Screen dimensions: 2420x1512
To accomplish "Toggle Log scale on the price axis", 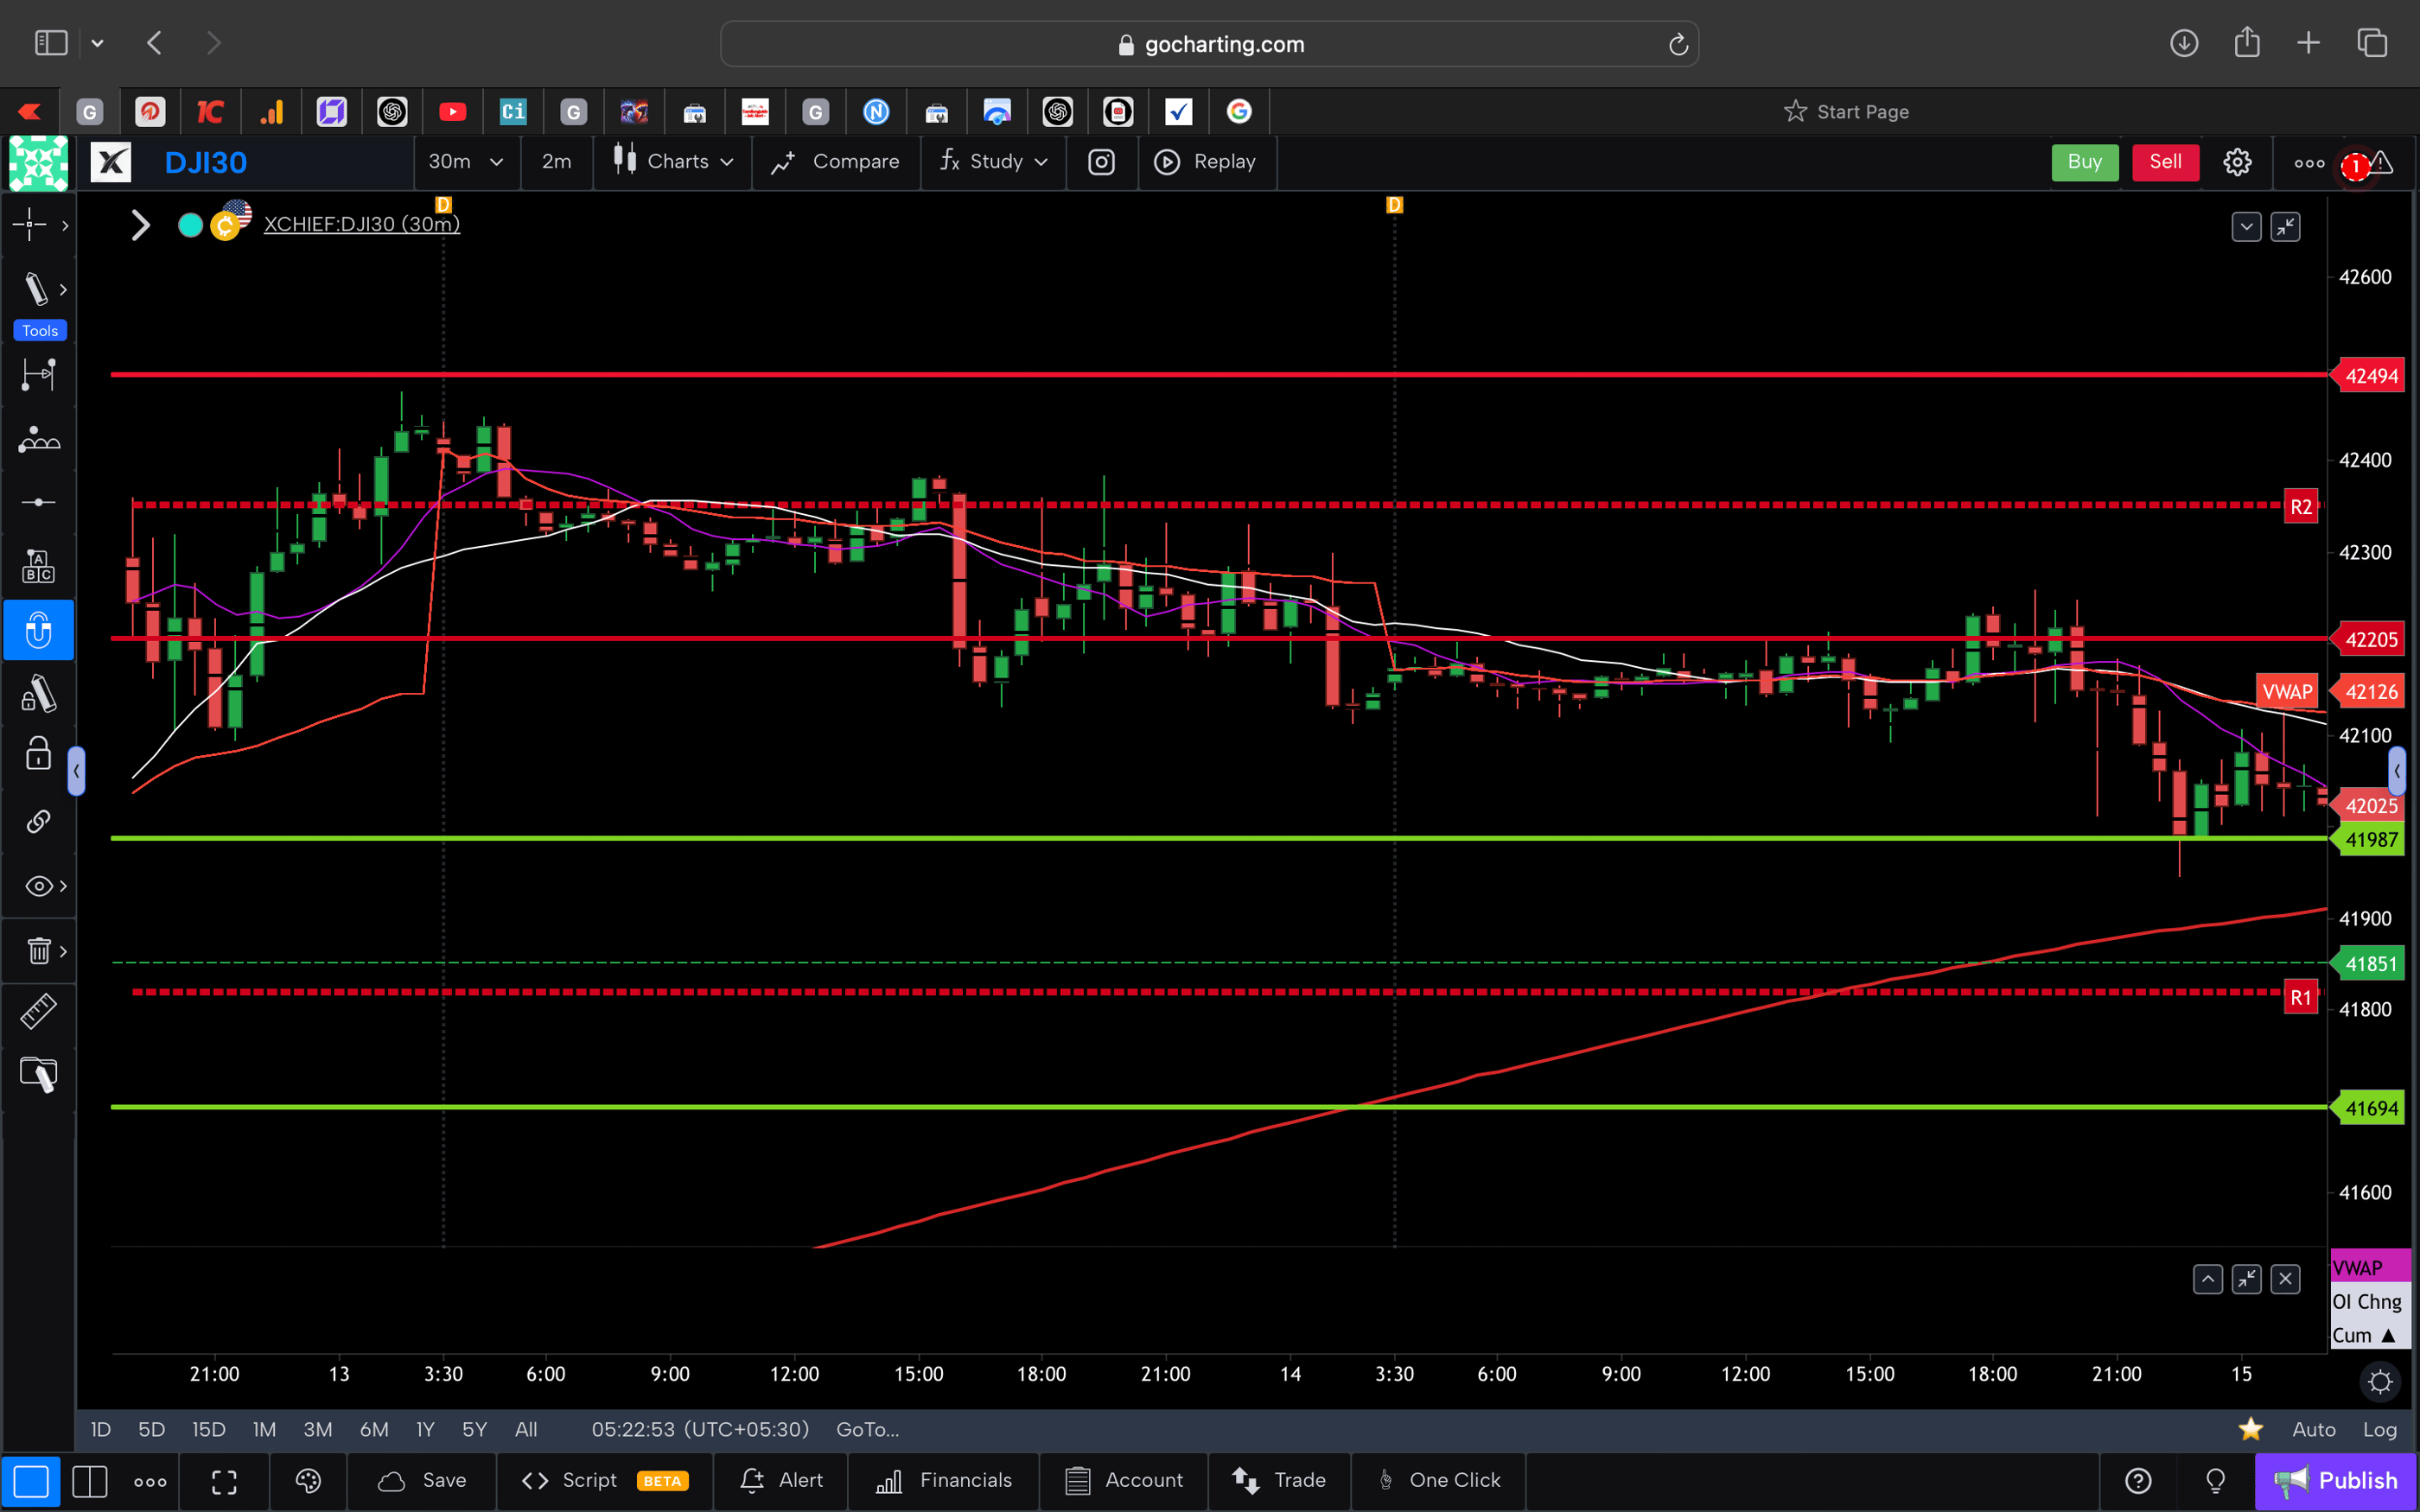I will click(2380, 1429).
